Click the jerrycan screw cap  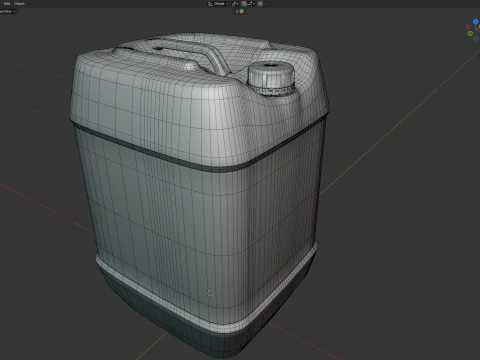pyautogui.click(x=271, y=78)
